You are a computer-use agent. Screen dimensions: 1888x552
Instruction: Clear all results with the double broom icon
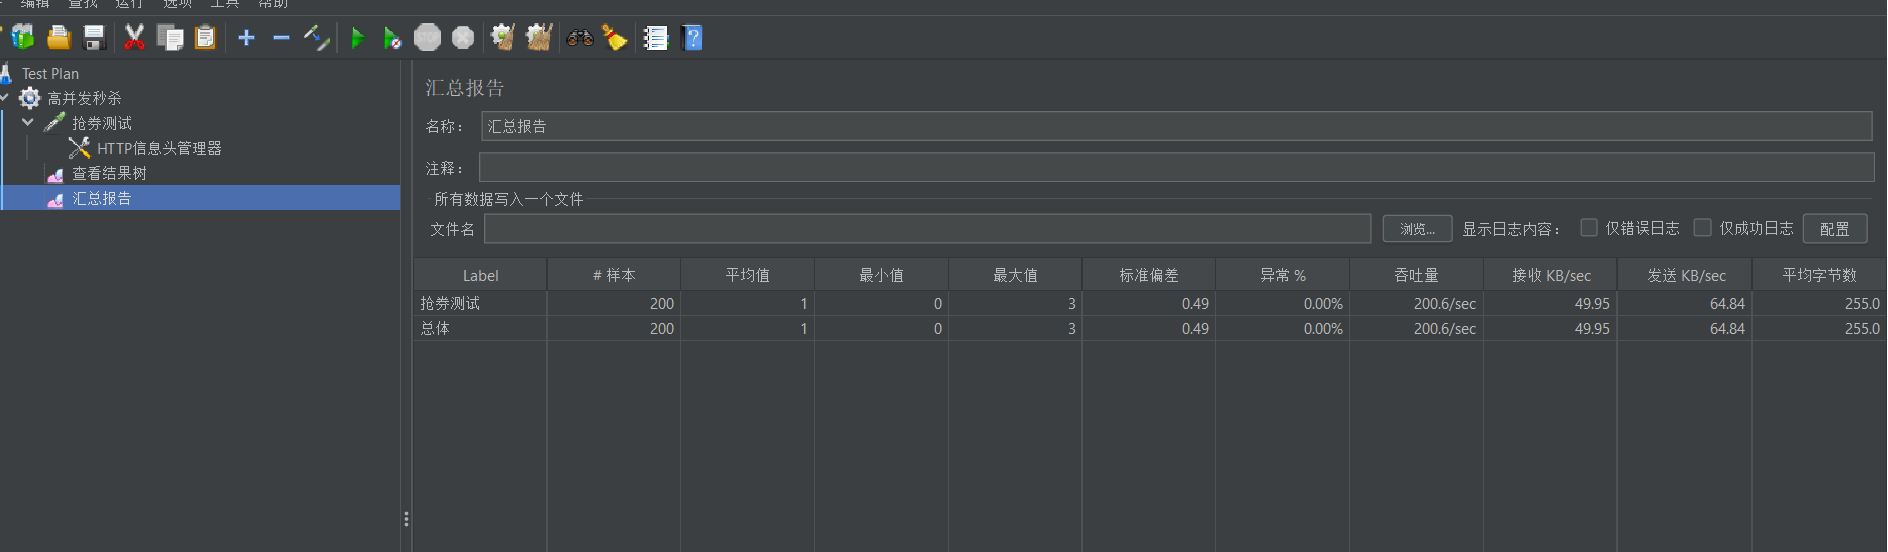[539, 38]
